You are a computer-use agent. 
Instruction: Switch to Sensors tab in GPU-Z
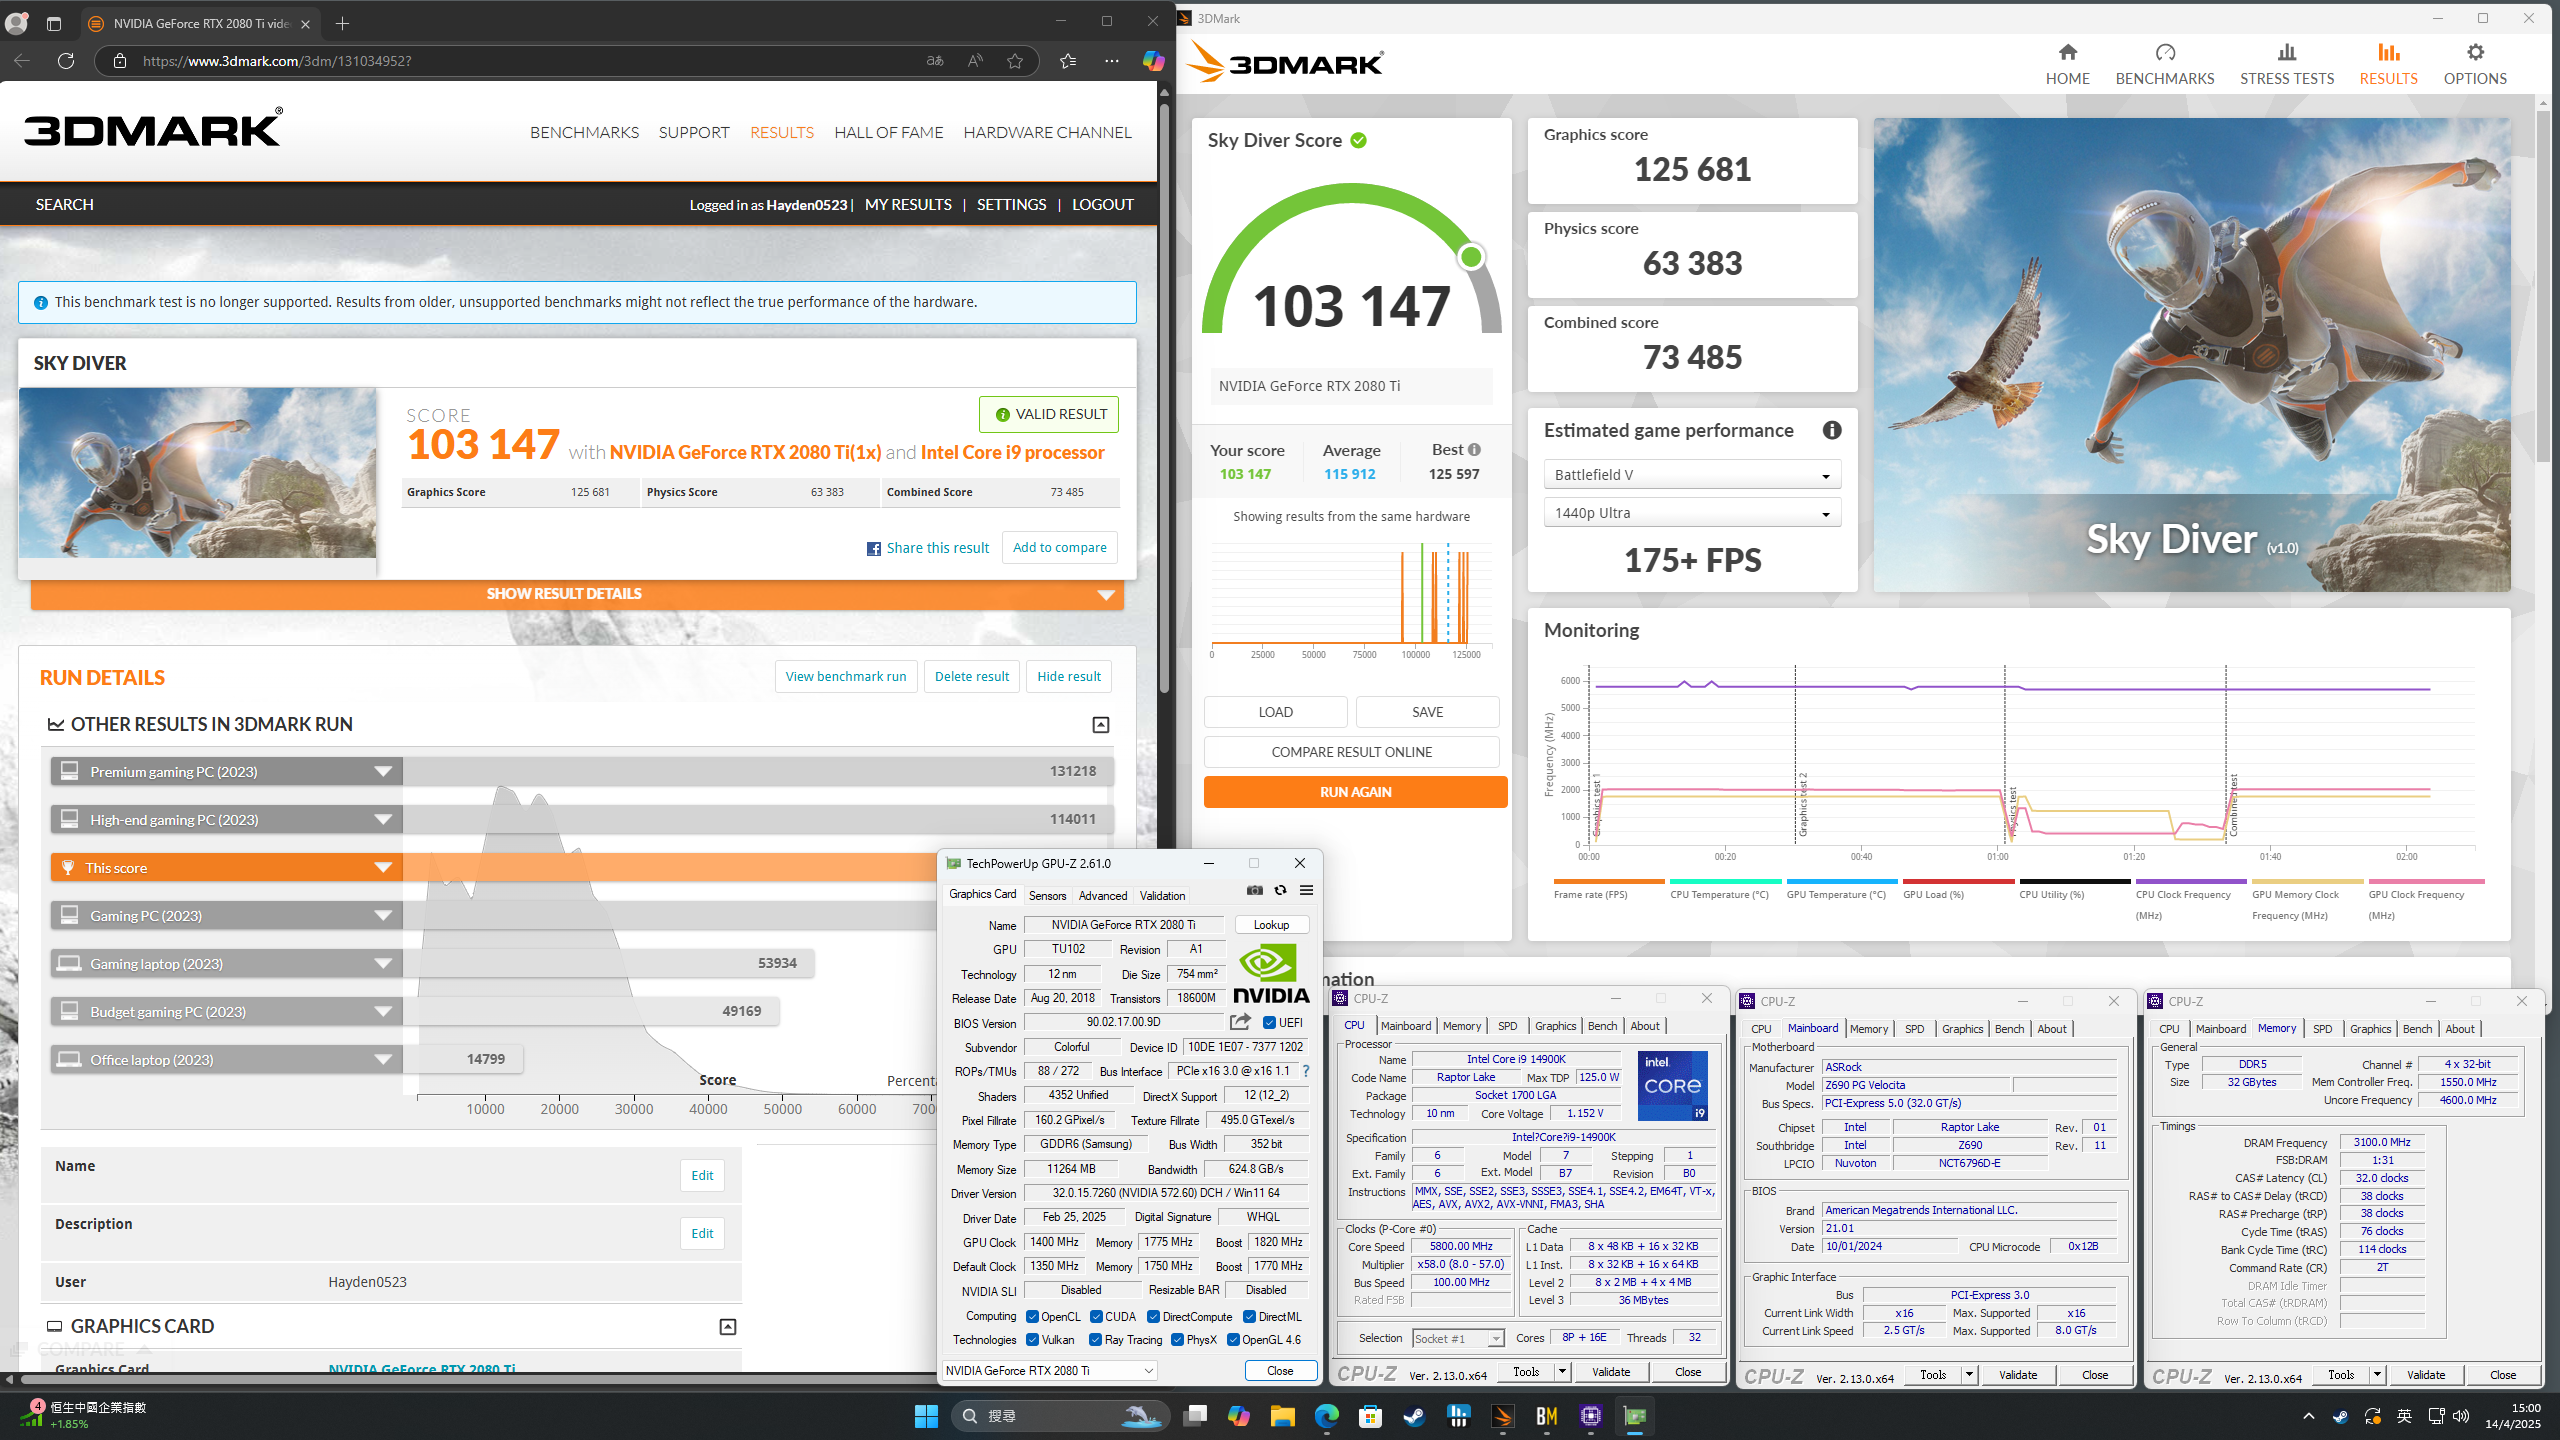1047,895
